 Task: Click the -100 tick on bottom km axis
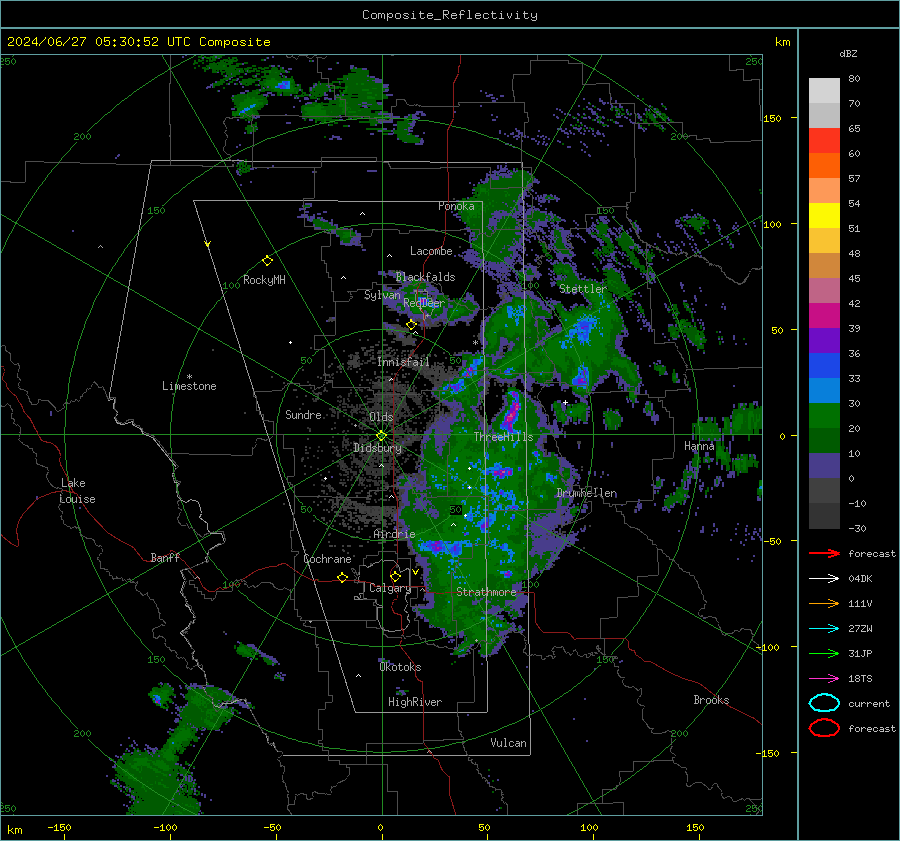165,827
